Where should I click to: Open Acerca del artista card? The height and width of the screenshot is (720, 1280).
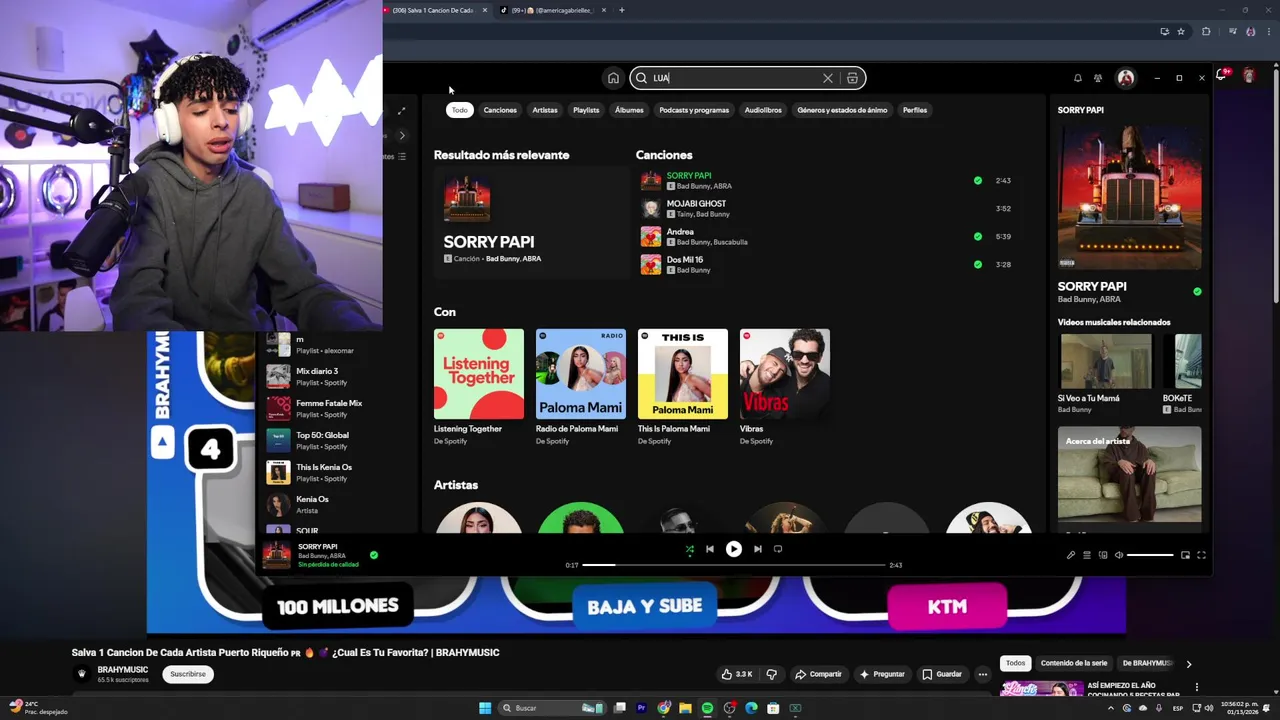pyautogui.click(x=1130, y=474)
